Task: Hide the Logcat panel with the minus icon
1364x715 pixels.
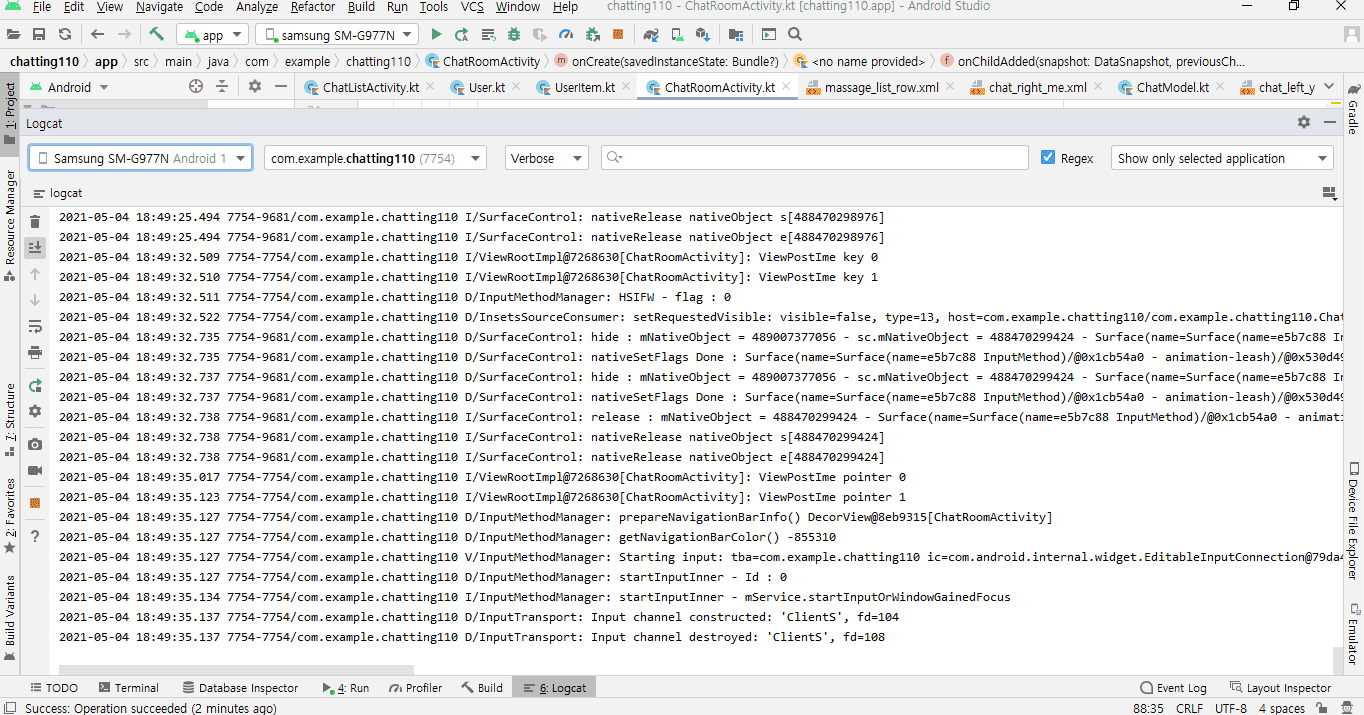Action: (x=1329, y=122)
